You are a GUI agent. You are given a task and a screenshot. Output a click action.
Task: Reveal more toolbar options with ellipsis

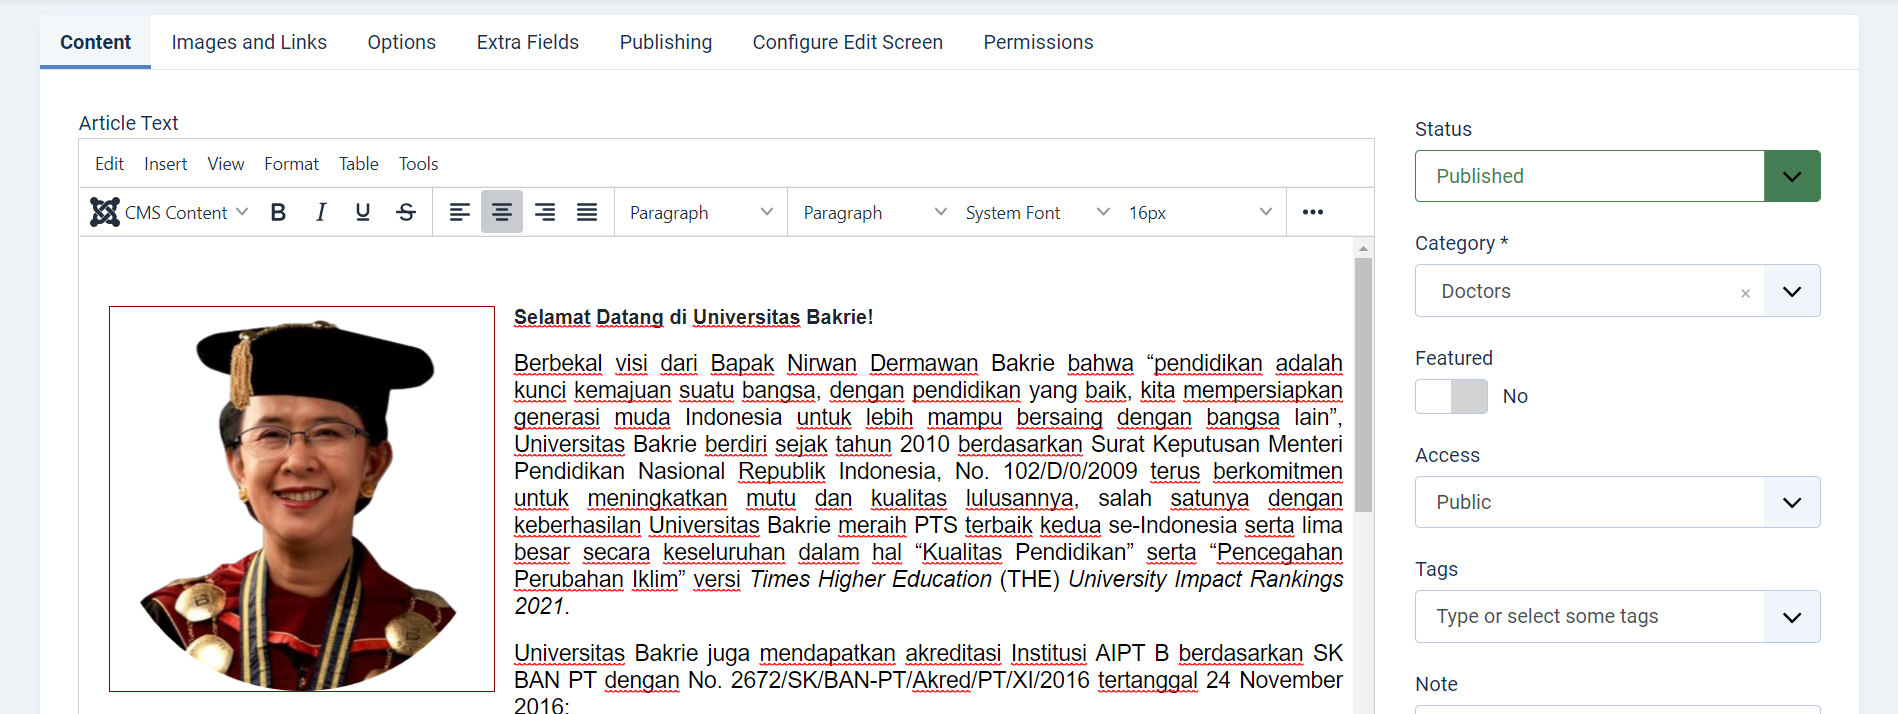point(1313,212)
